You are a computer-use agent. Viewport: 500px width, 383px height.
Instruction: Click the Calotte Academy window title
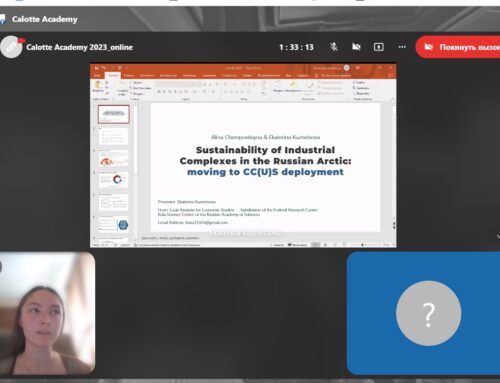pos(45,19)
